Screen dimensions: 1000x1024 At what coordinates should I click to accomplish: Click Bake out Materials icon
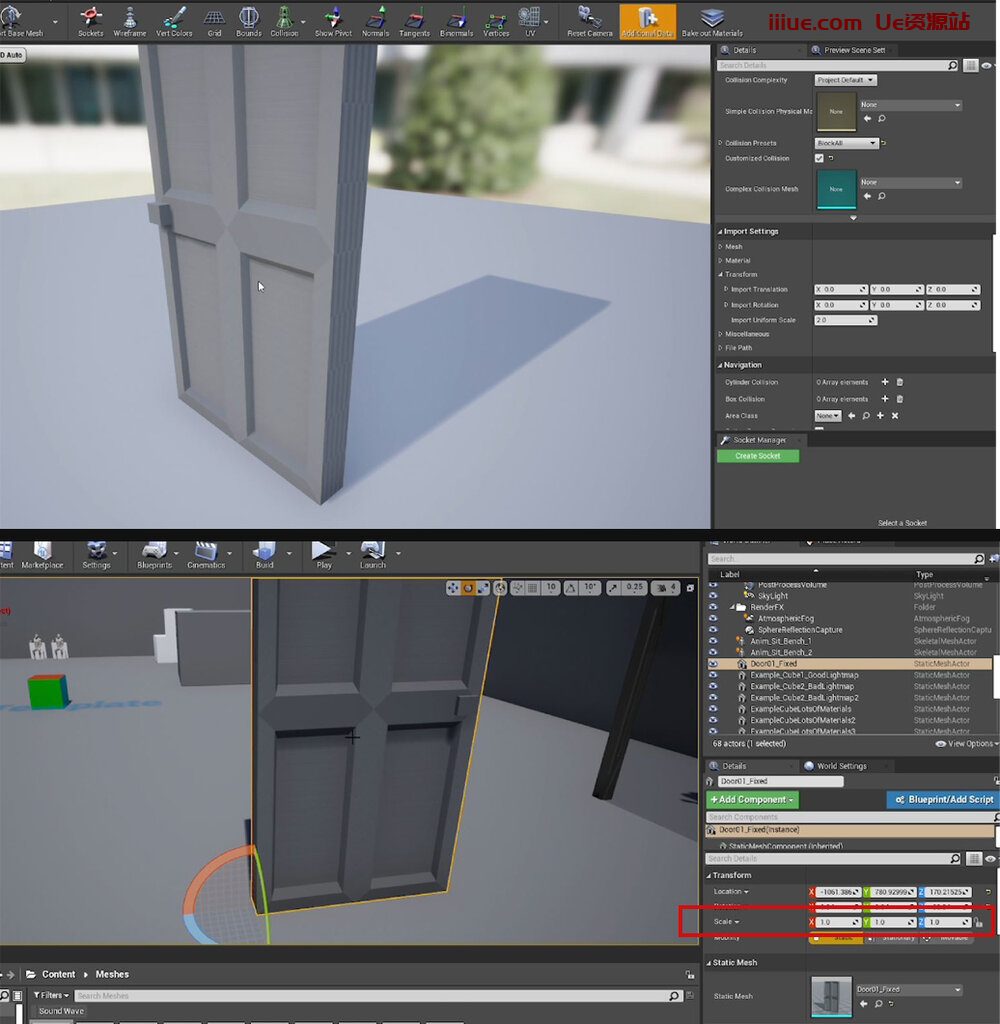pos(711,20)
